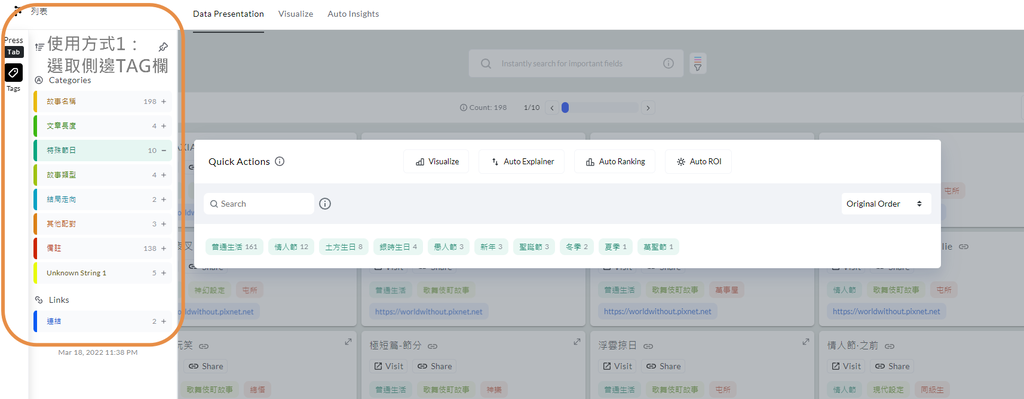Pin the tag sidebar with pushpin icon

pos(163,47)
